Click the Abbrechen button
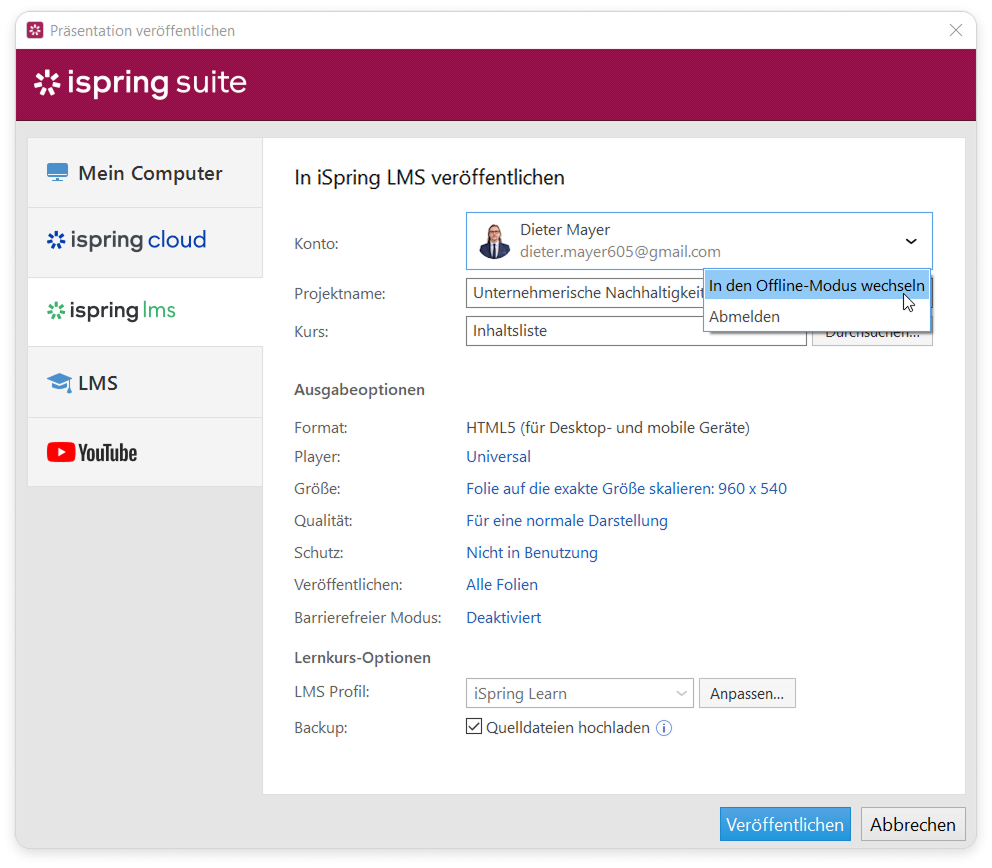The image size is (992, 868). click(912, 825)
